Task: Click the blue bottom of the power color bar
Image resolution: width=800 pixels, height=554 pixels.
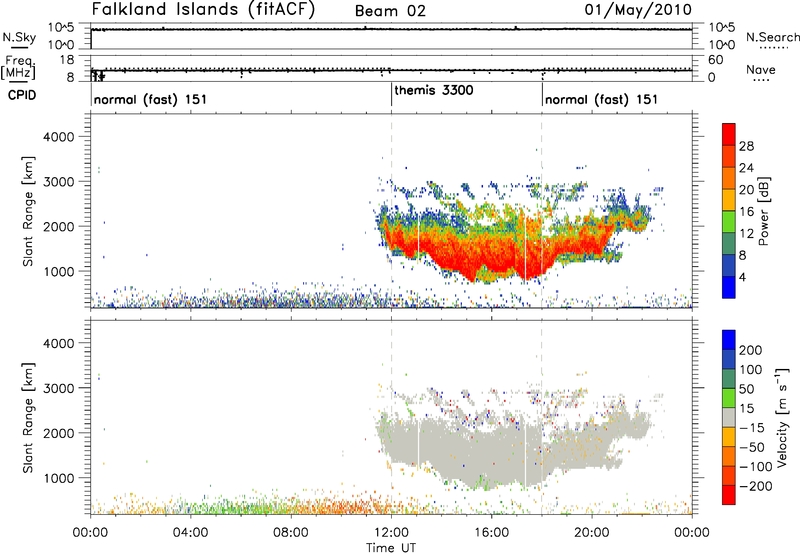Action: tap(729, 287)
